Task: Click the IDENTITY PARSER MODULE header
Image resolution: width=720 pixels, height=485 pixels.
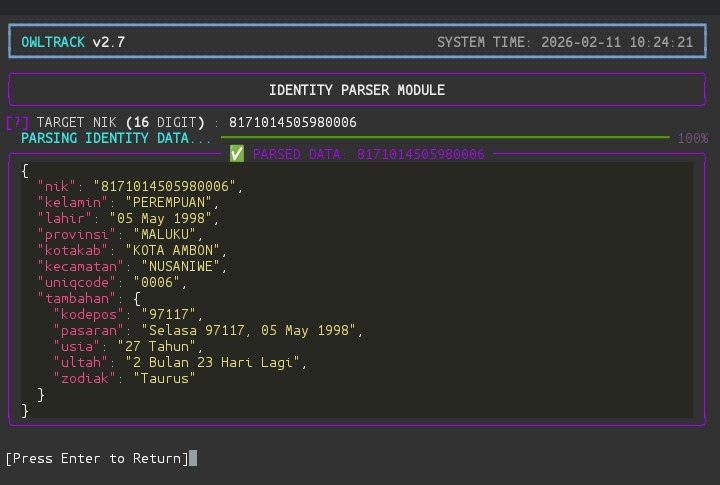Action: [357, 90]
